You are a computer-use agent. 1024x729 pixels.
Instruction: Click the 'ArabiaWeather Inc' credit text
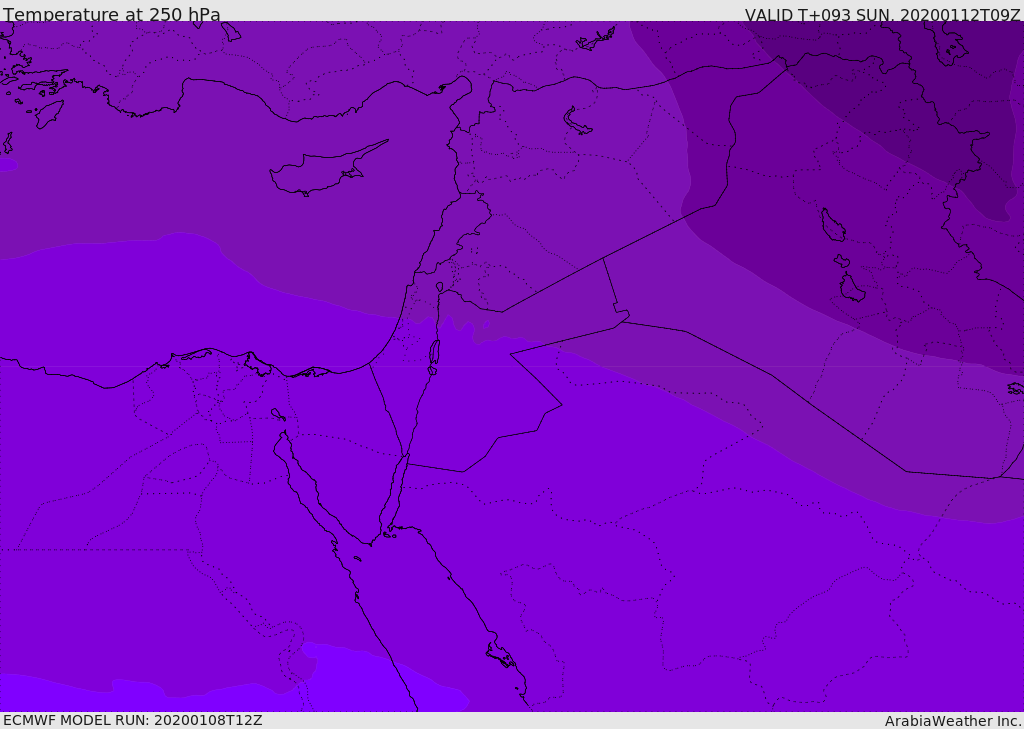(952, 721)
